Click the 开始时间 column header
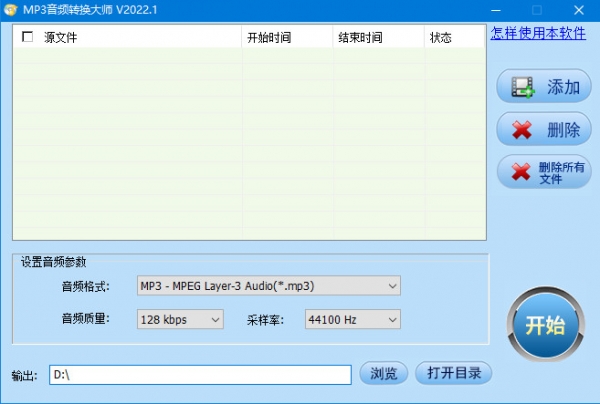This screenshot has height=404, width=600. coord(287,37)
